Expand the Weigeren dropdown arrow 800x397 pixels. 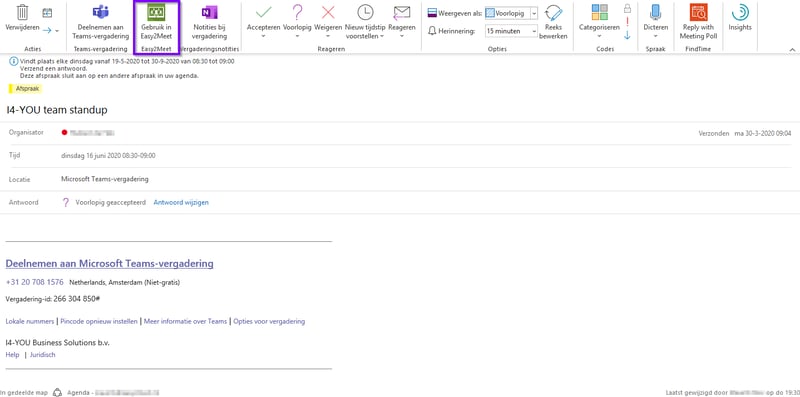[328, 36]
